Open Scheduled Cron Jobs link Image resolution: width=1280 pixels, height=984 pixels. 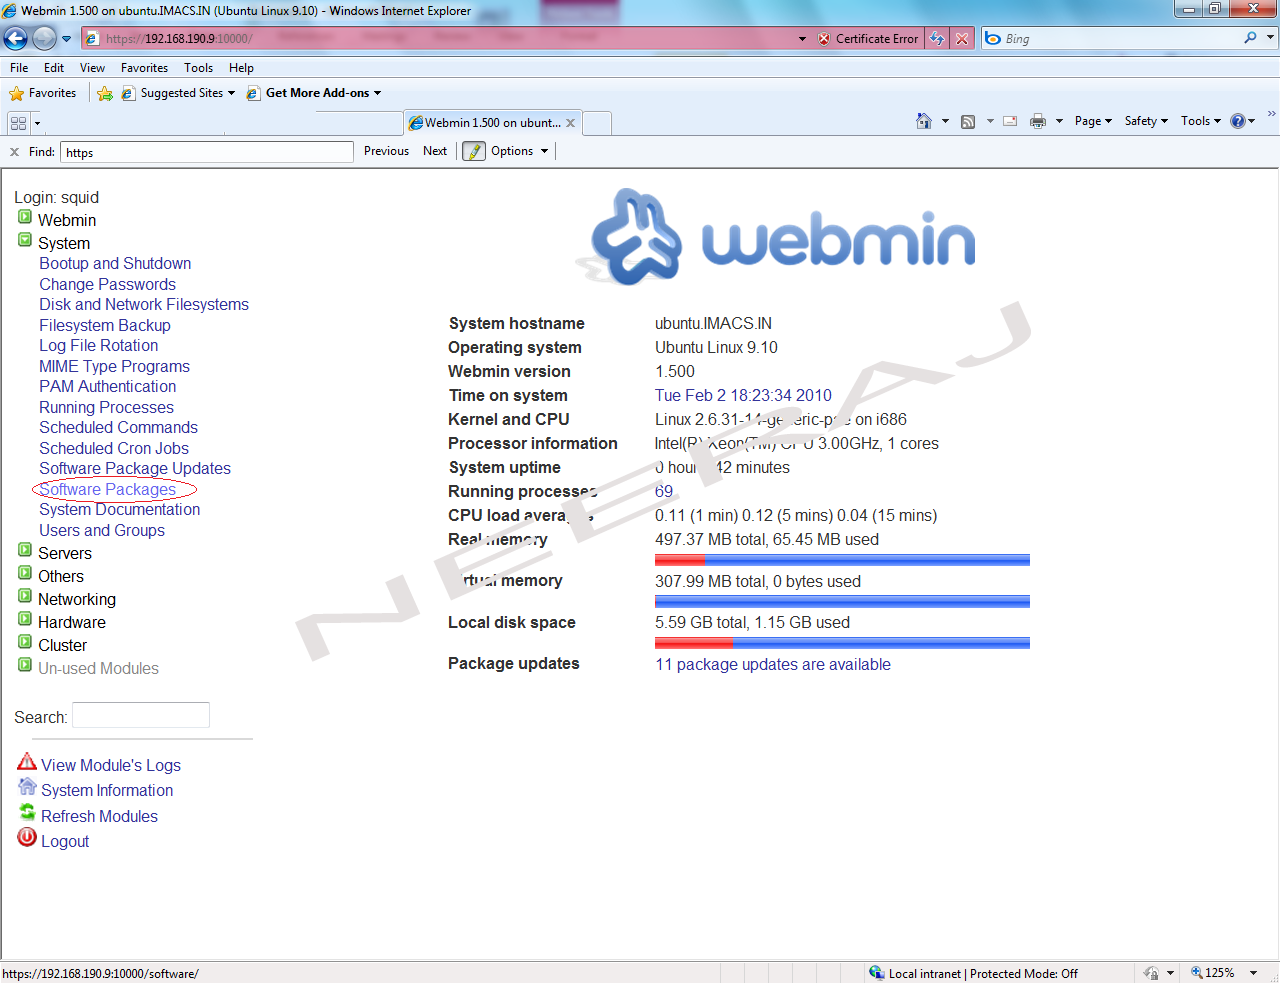click(x=114, y=449)
